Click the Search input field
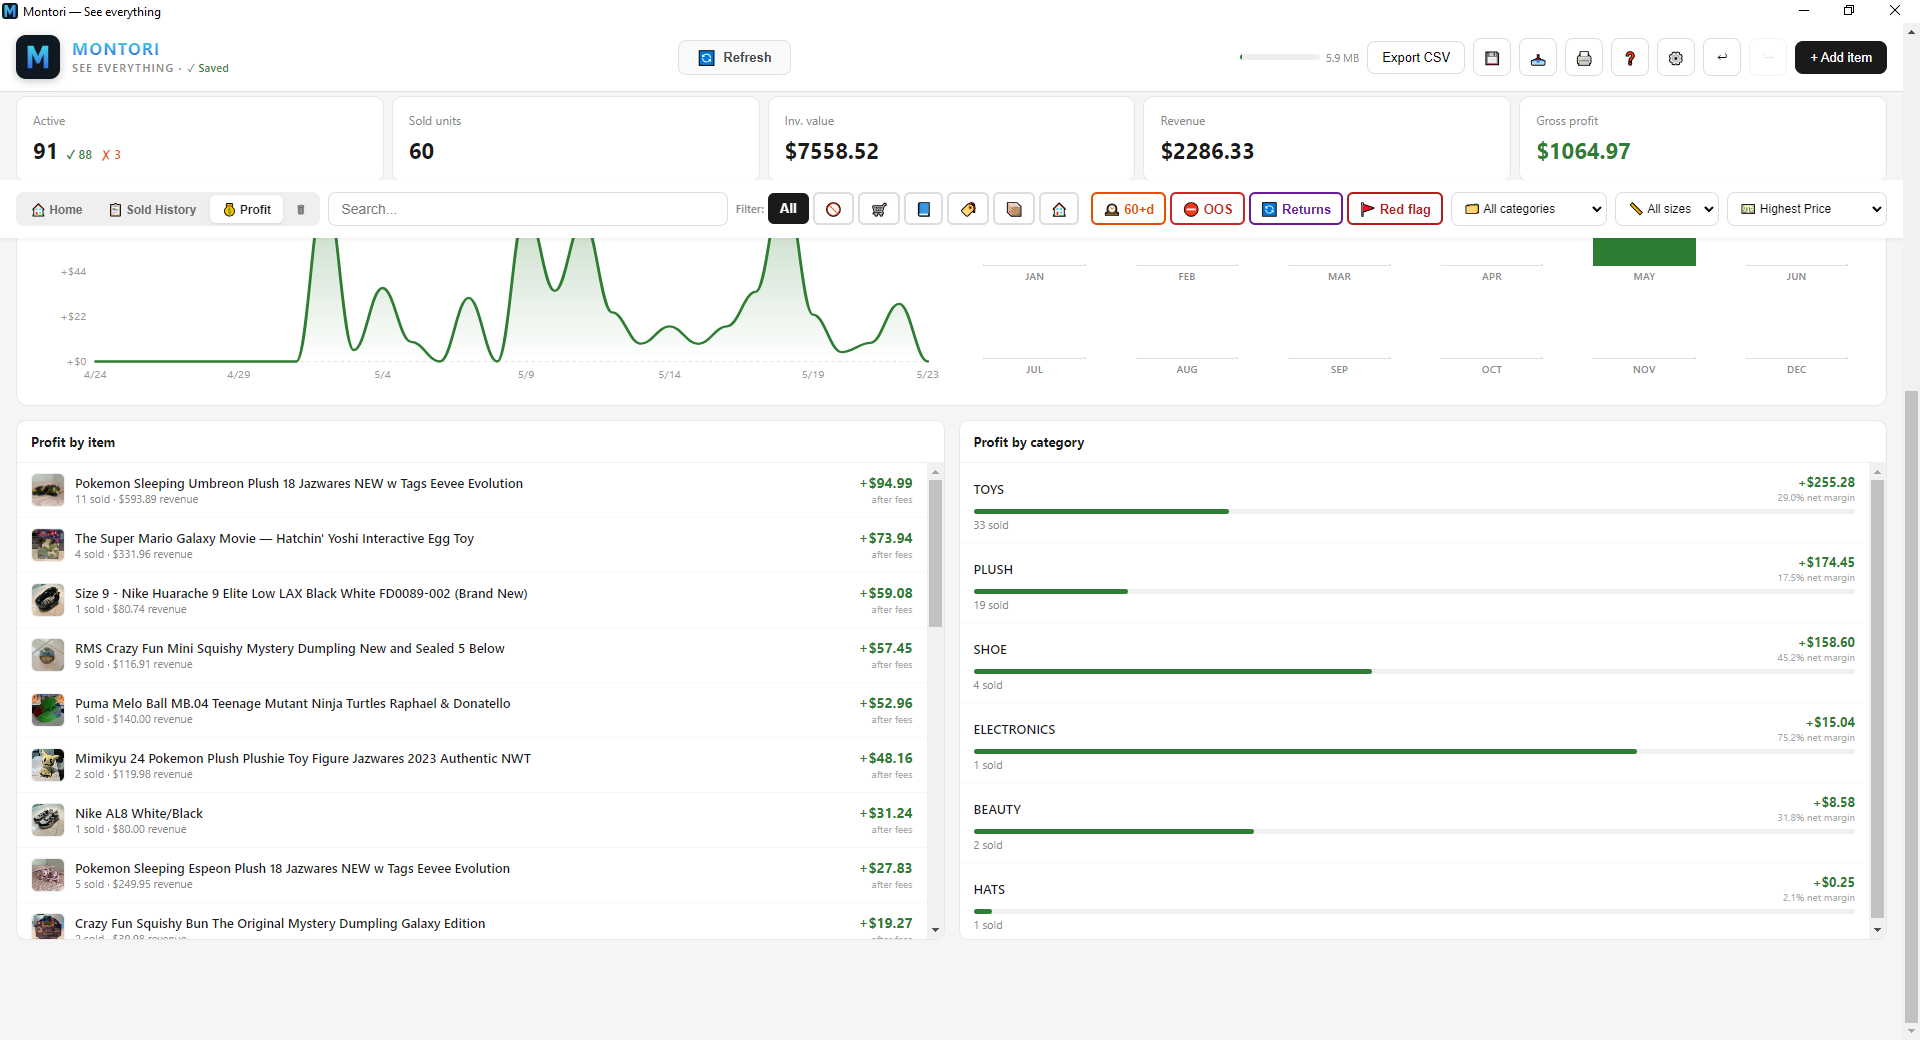The image size is (1920, 1040). (x=528, y=209)
